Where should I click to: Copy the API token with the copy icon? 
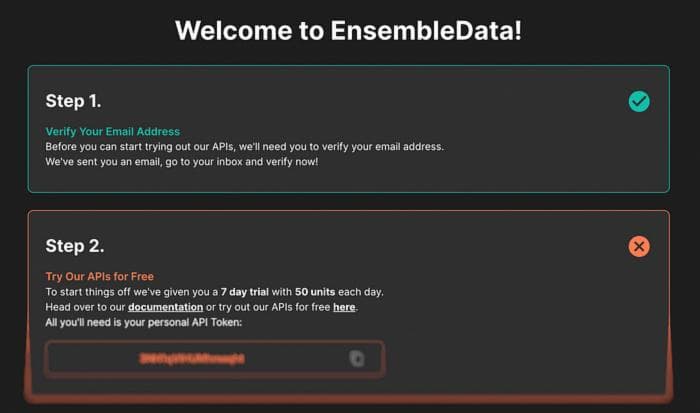(x=356, y=359)
